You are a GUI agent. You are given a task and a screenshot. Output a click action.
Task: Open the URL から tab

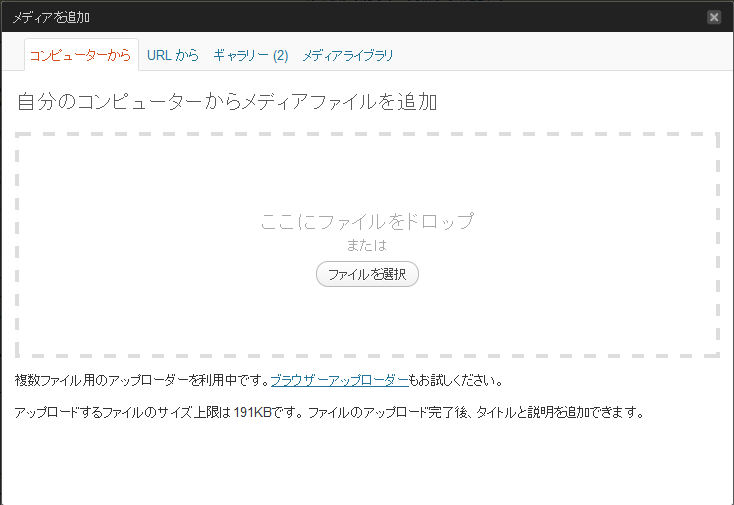click(x=173, y=55)
